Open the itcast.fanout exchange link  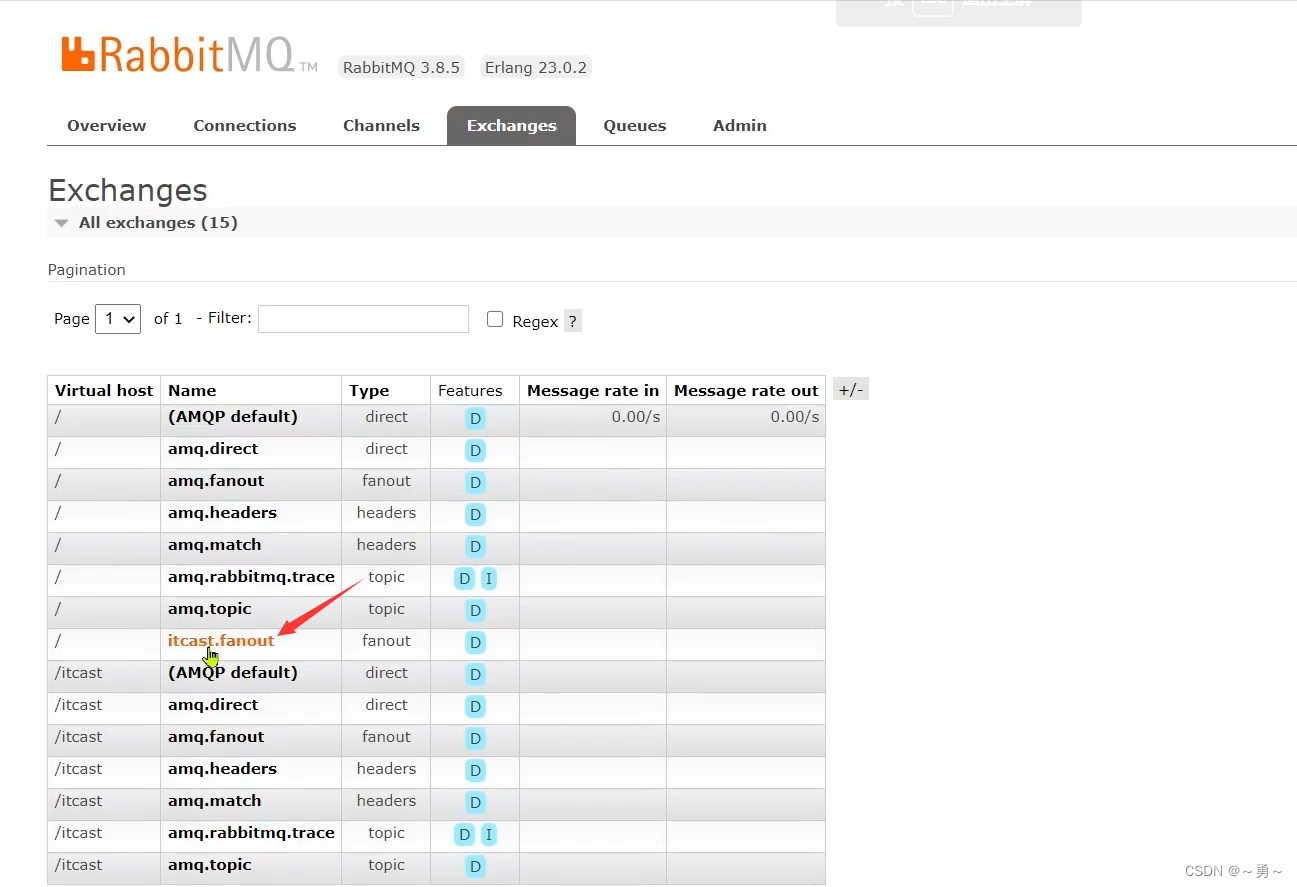click(x=221, y=640)
